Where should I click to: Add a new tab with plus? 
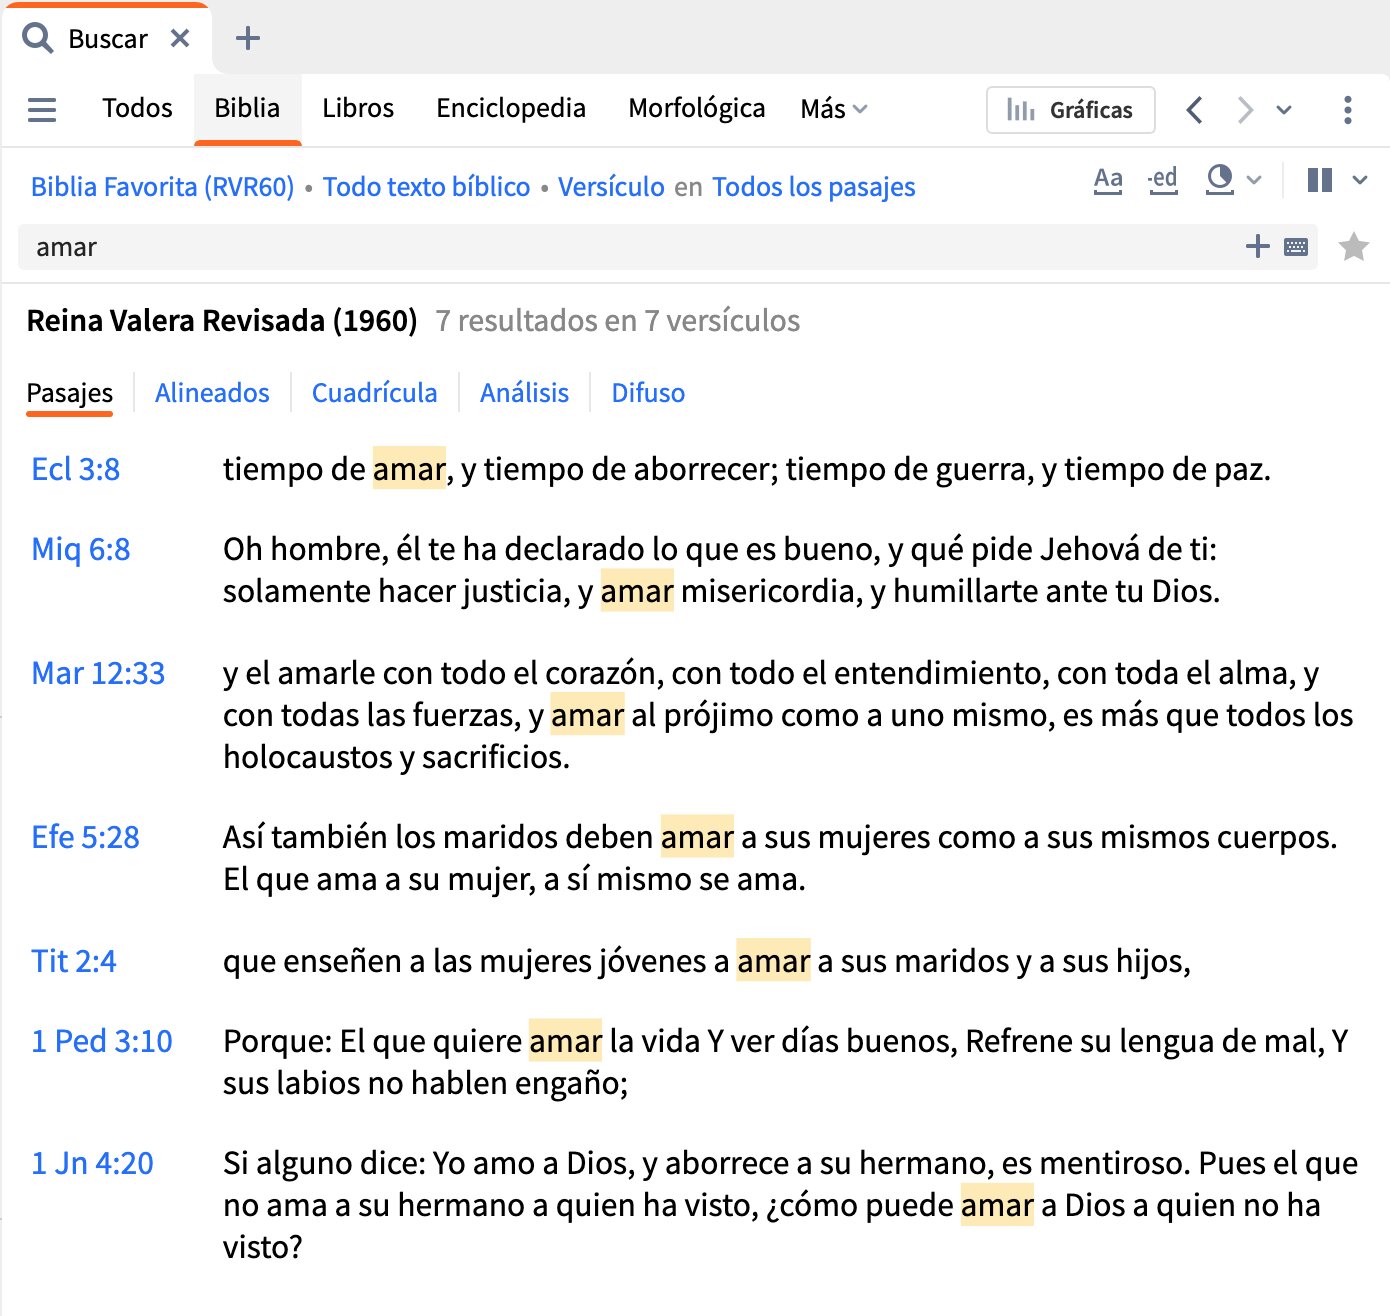pos(247,38)
